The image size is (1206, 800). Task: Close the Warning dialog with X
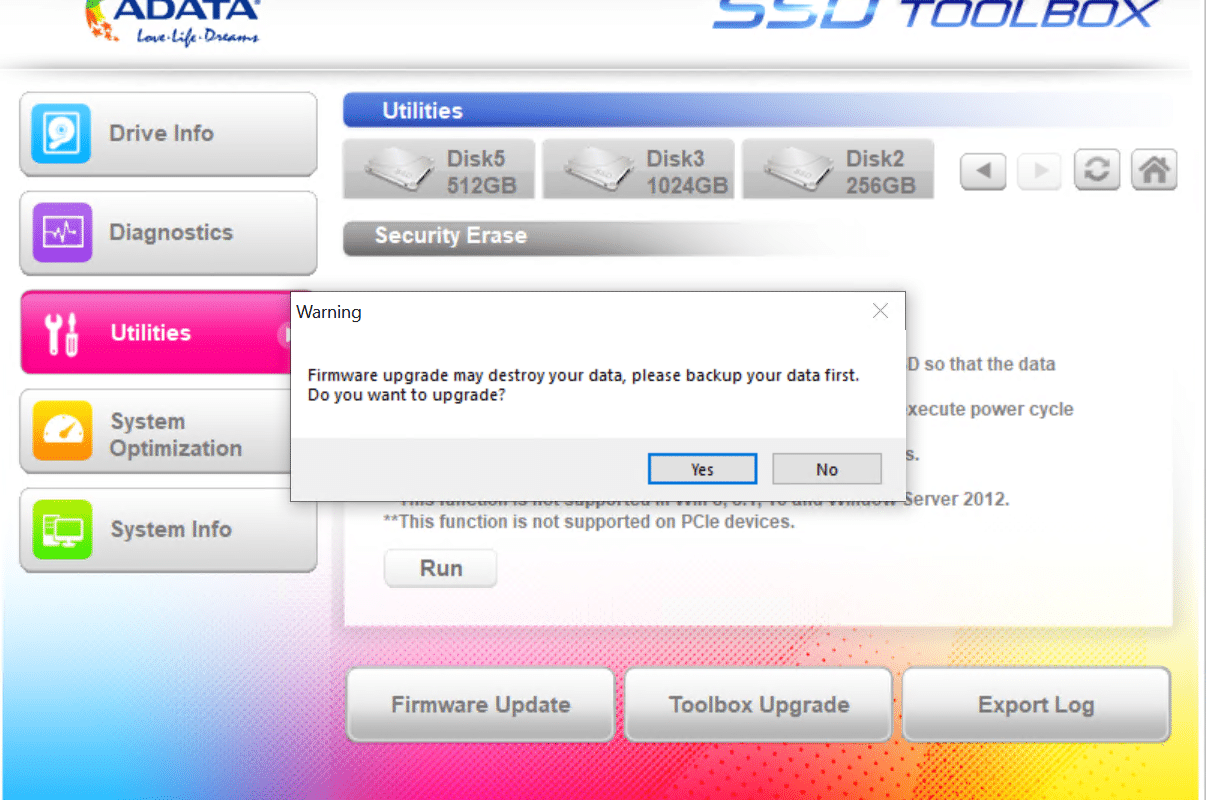coord(880,311)
